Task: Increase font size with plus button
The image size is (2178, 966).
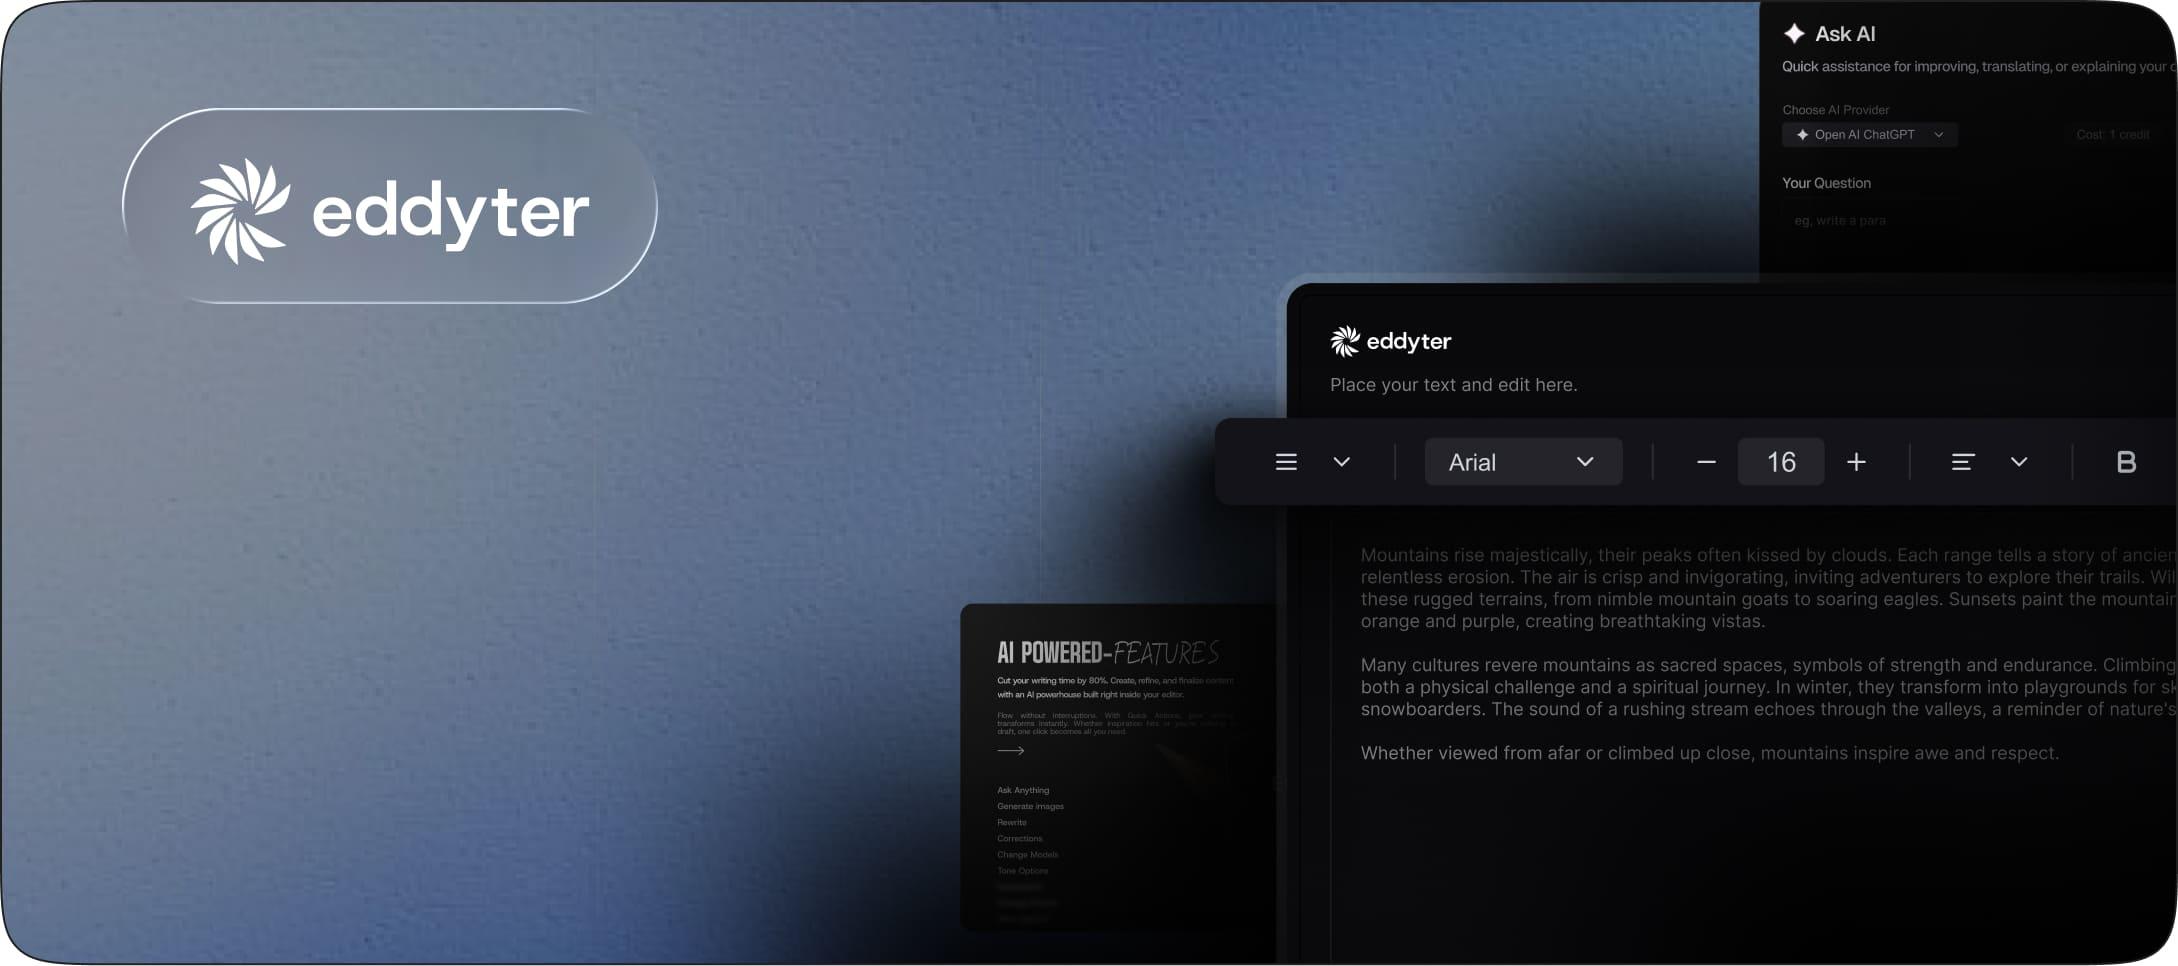Action: (x=1856, y=462)
